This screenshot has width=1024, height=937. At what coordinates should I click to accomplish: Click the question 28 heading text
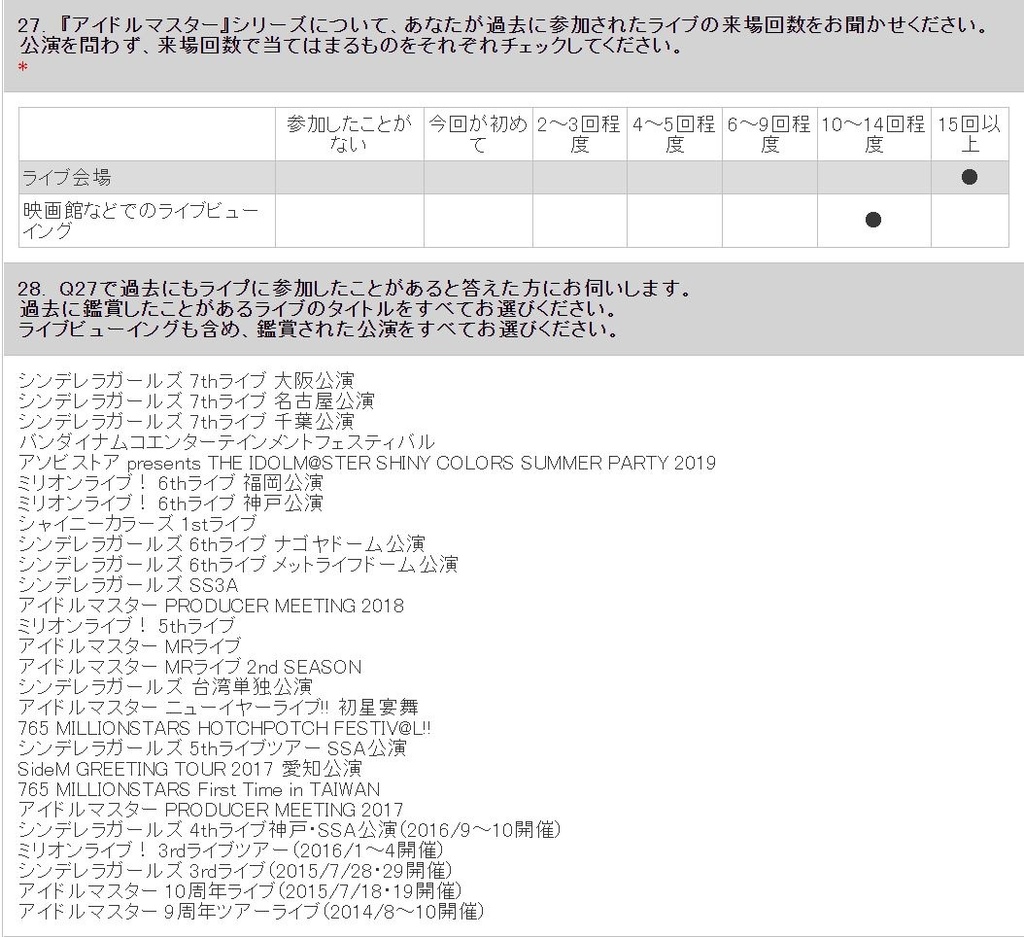click(x=355, y=308)
